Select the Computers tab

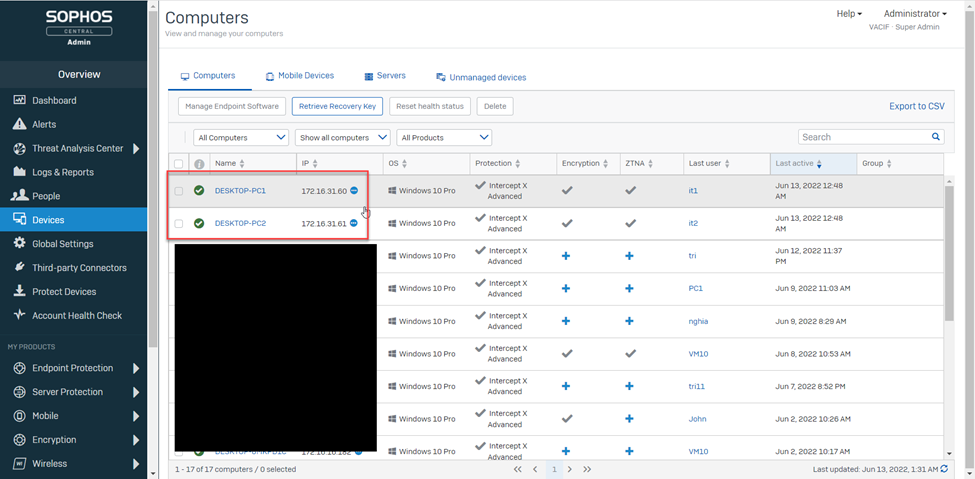pyautogui.click(x=208, y=76)
